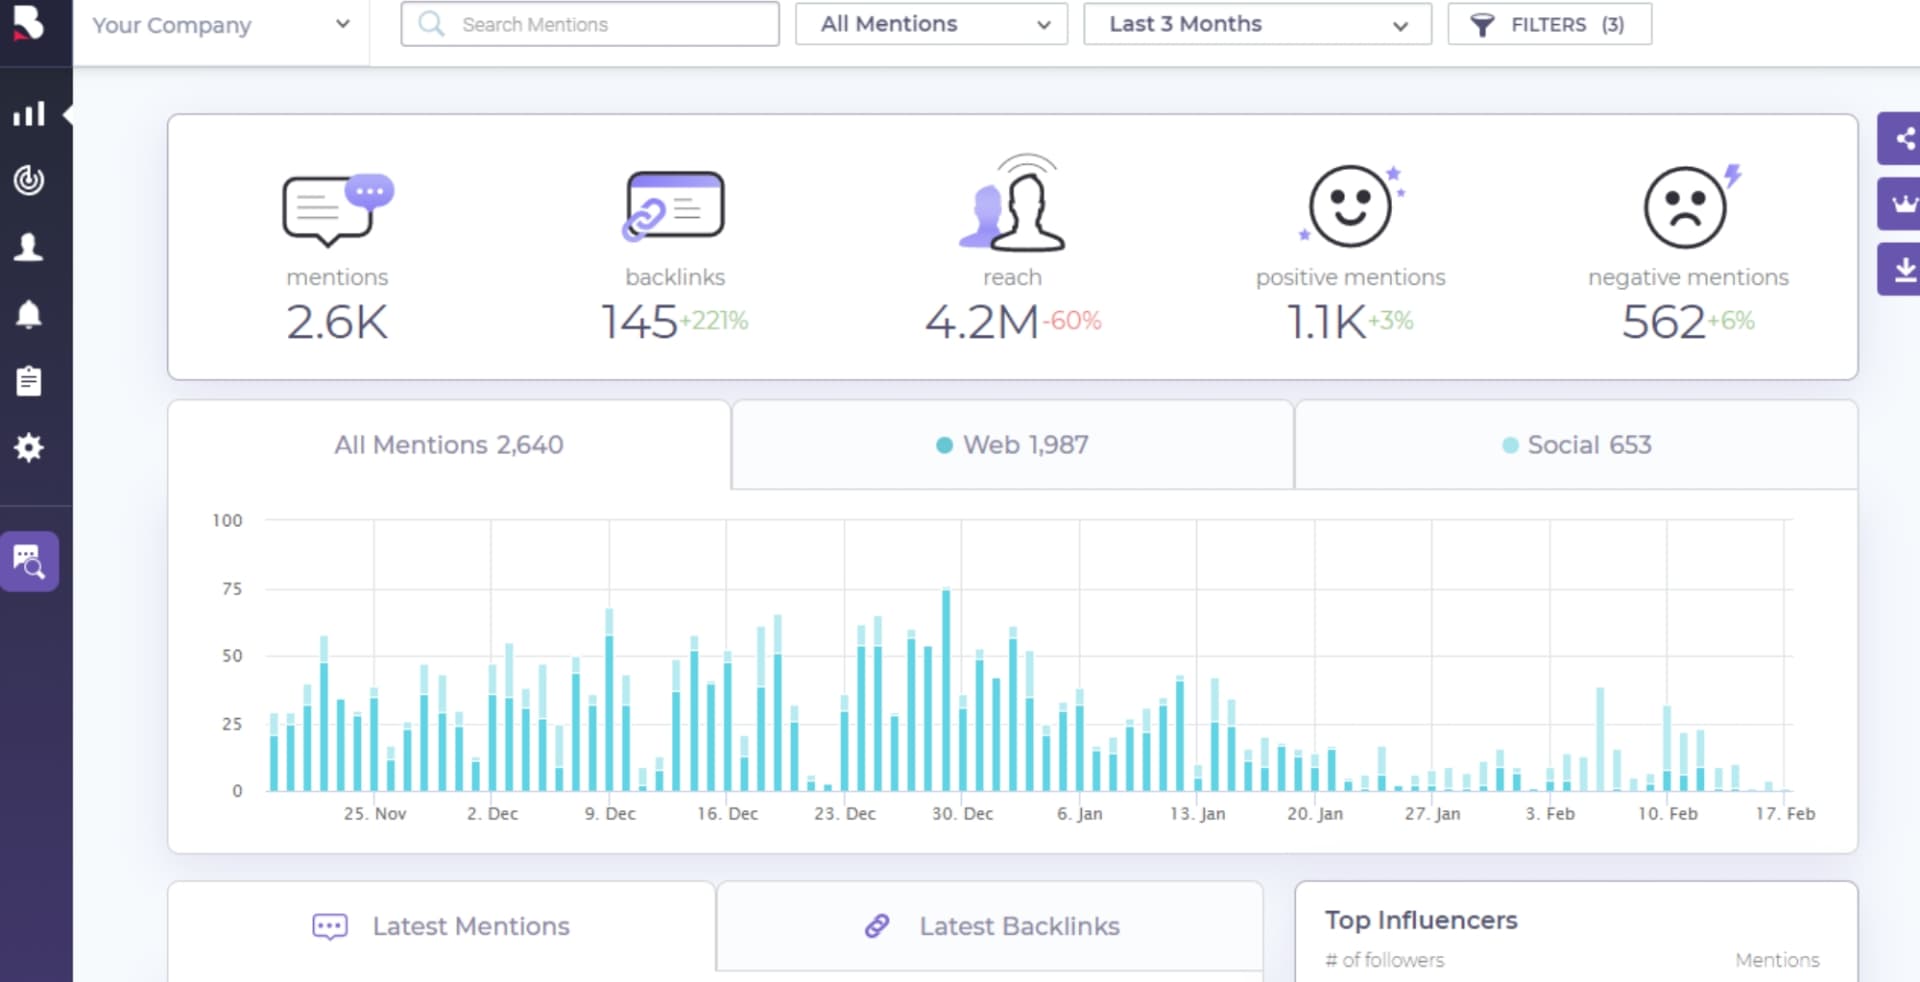Image resolution: width=1920 pixels, height=982 pixels.
Task: Click the reach people broadcast icon
Action: [1012, 204]
